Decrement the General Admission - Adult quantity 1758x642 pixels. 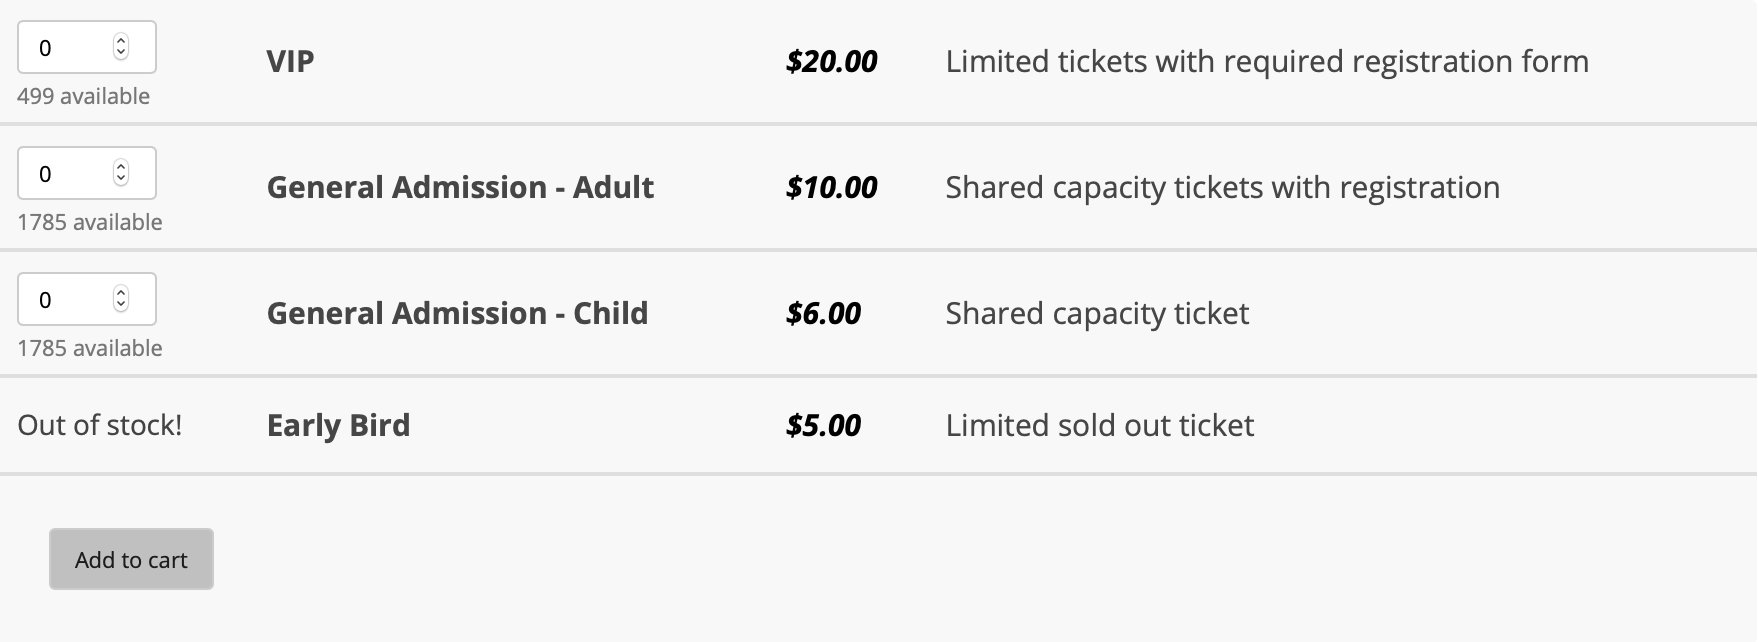pos(121,179)
